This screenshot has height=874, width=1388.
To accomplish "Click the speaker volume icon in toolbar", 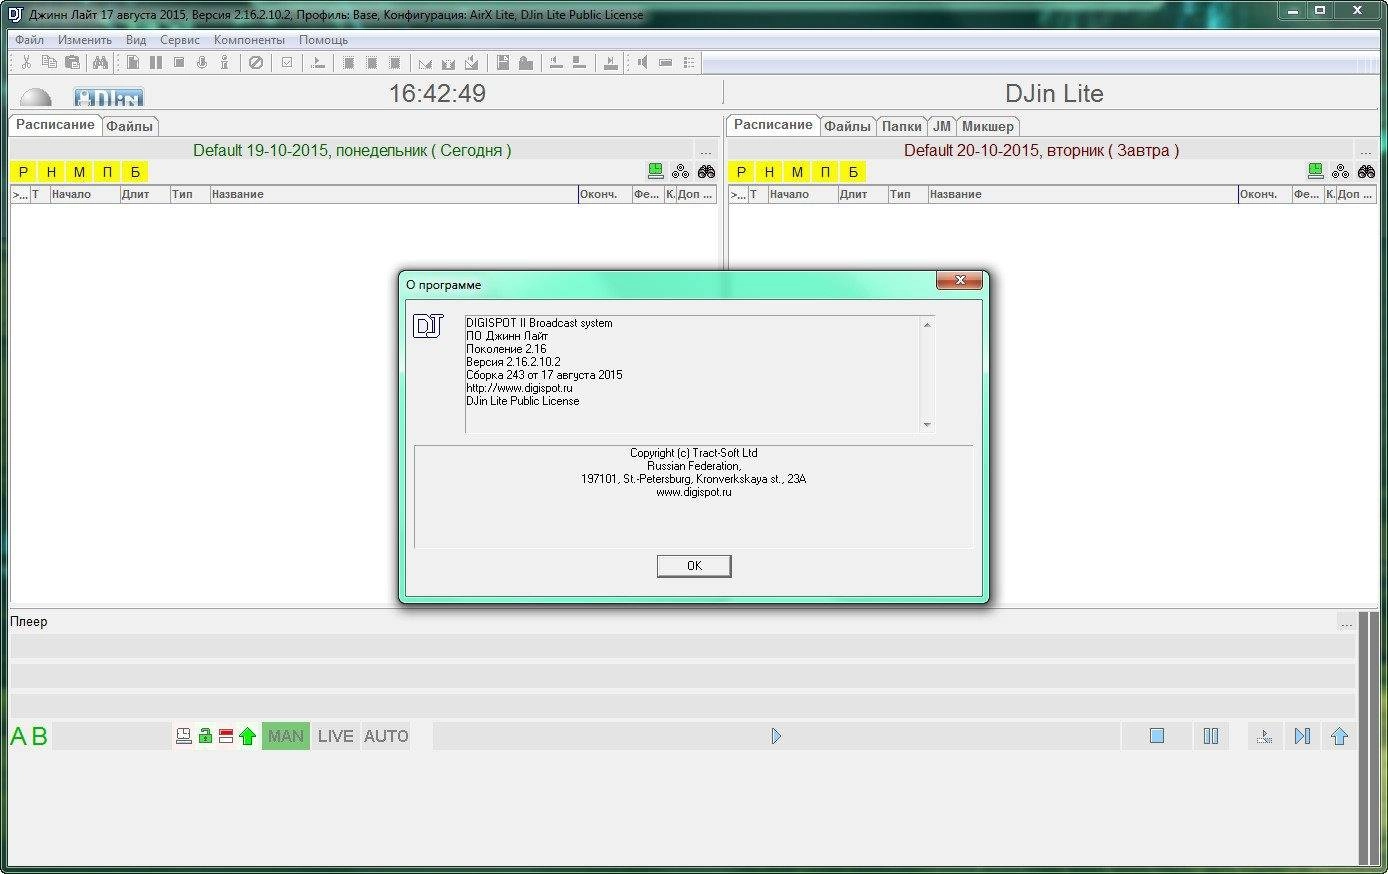I will tap(642, 62).
